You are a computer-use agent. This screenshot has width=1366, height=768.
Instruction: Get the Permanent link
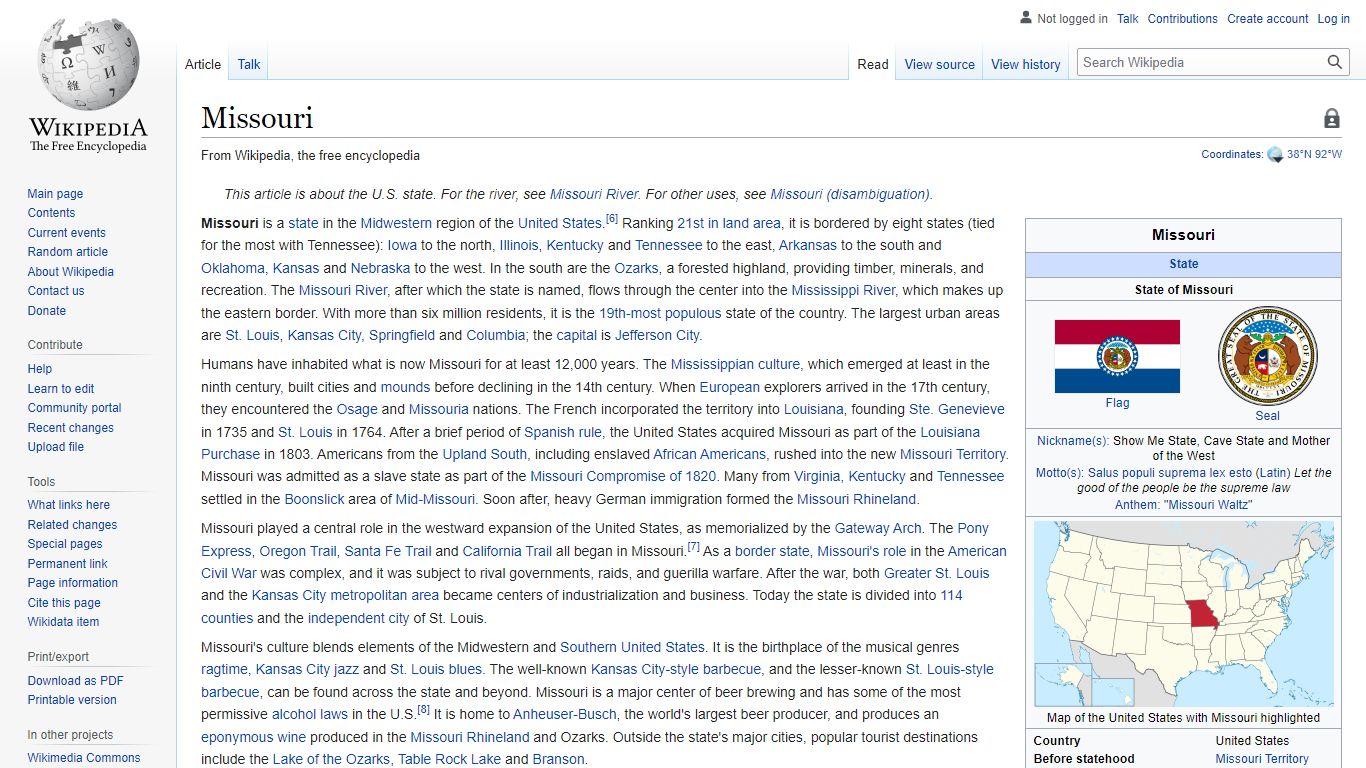[x=67, y=564]
